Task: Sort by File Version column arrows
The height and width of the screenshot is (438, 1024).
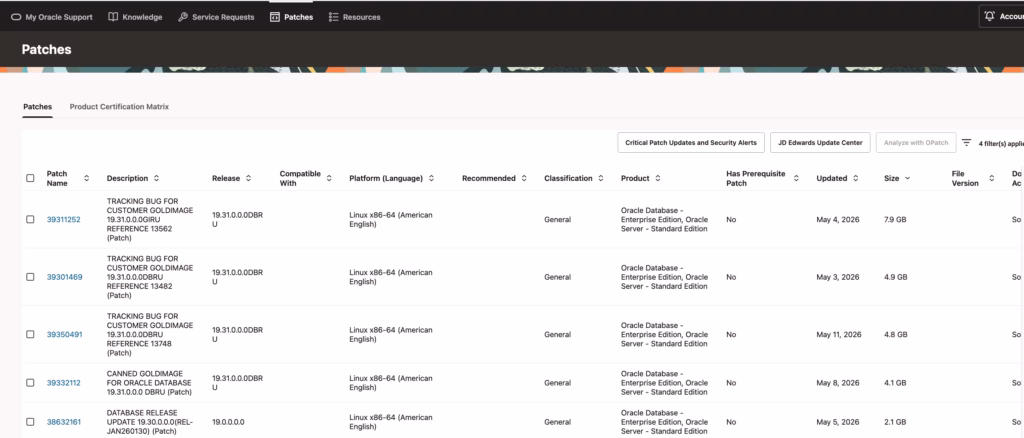Action: (991, 178)
